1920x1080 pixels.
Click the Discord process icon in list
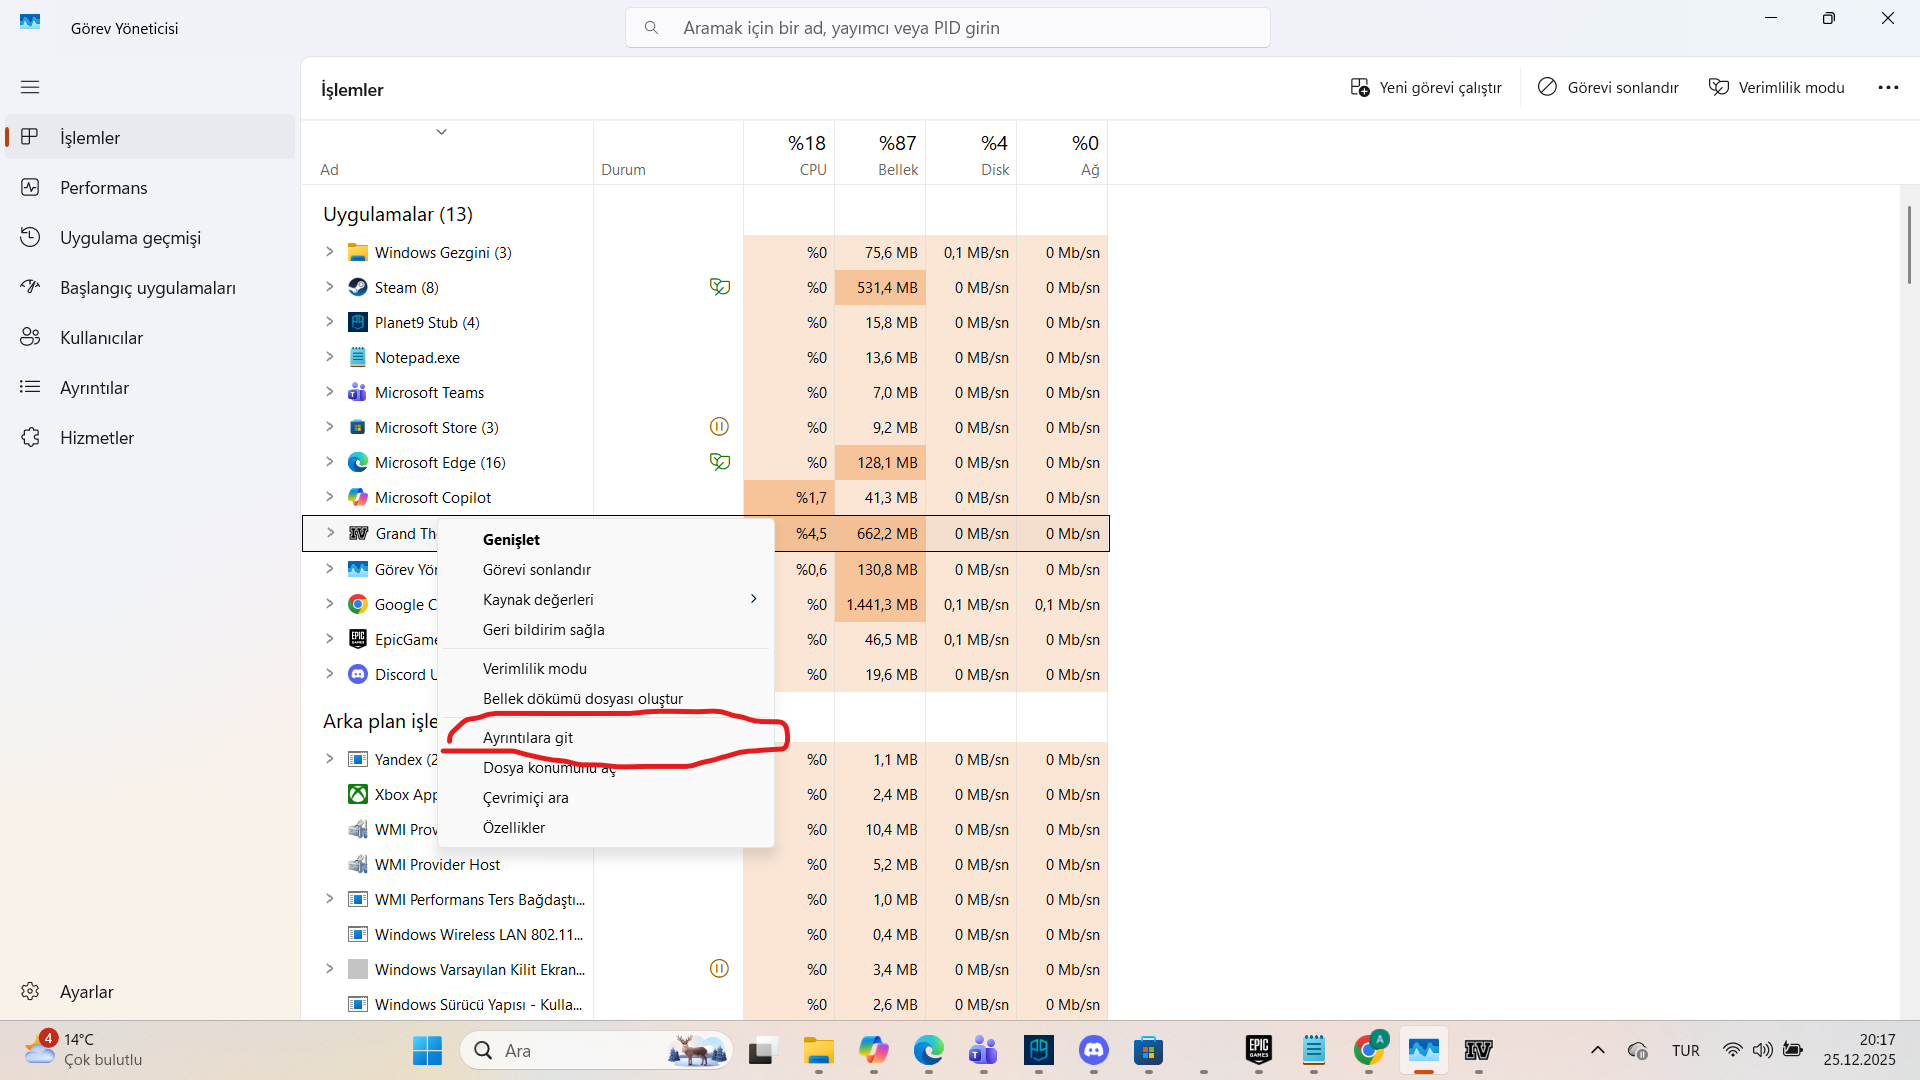(357, 675)
